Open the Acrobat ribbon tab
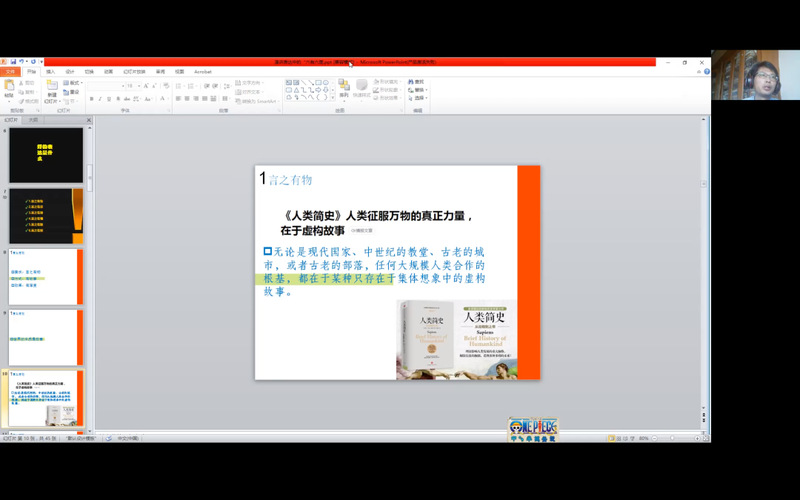The width and height of the screenshot is (800, 500). pyautogui.click(x=203, y=72)
